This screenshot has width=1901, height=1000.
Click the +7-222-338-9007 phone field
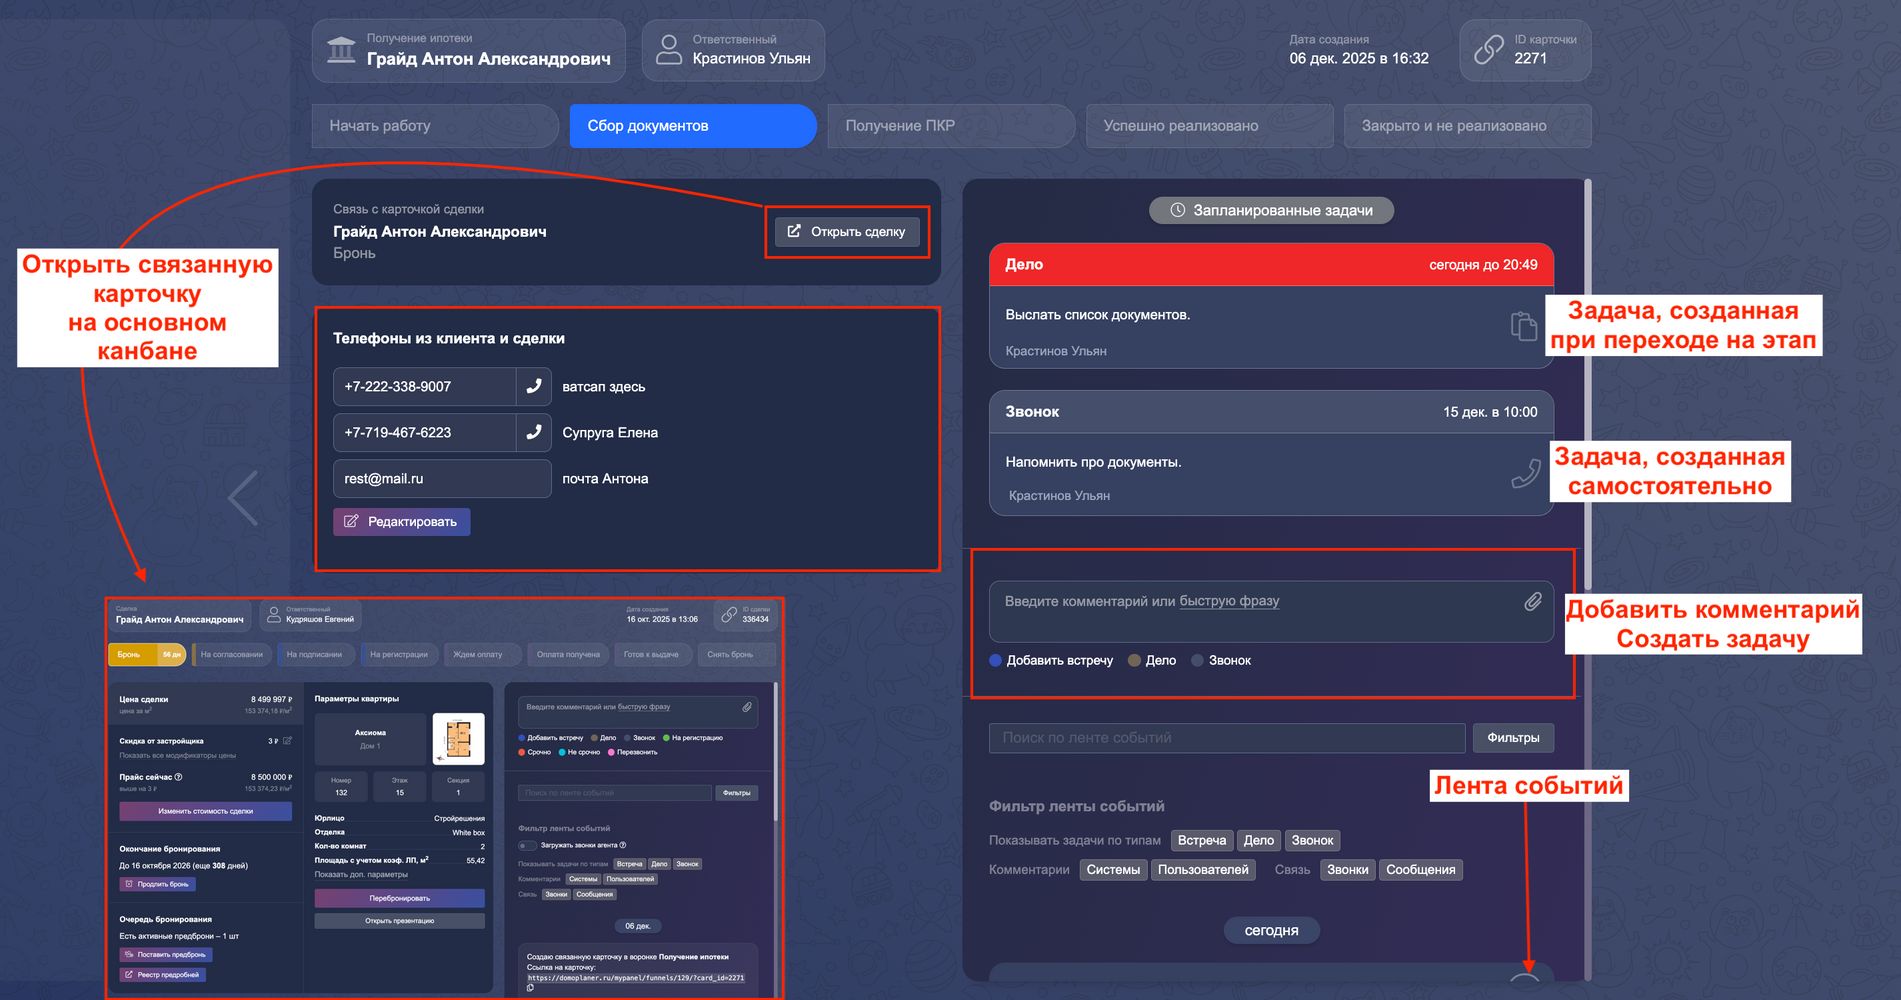pyautogui.click(x=424, y=386)
